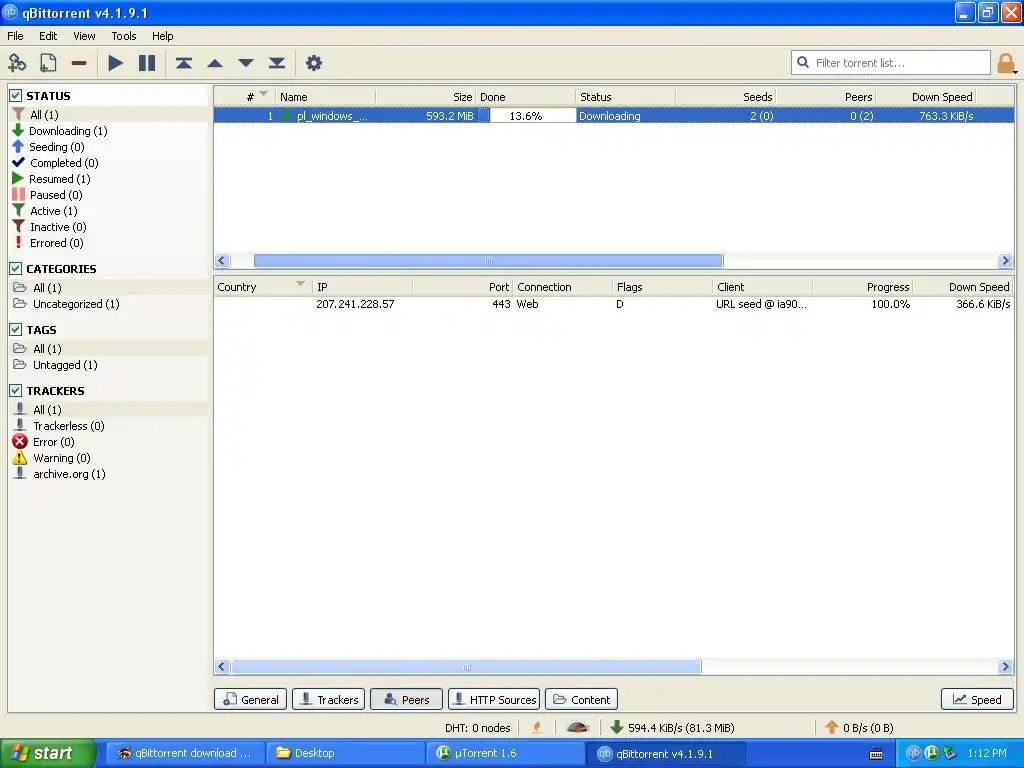
Task: Open the Windows start button
Action: pos(46,753)
